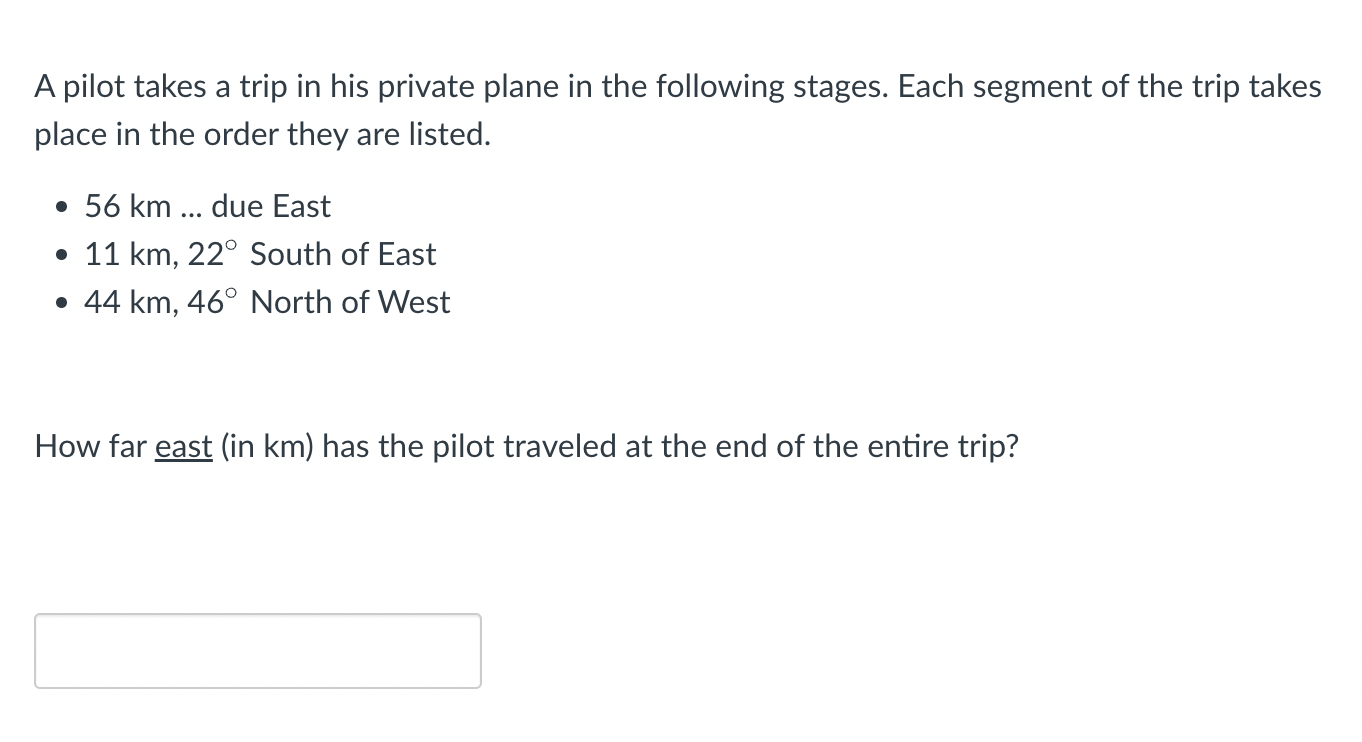1362x742 pixels.
Task: Select the text 11 km, 22° South of East
Action: [x=260, y=255]
